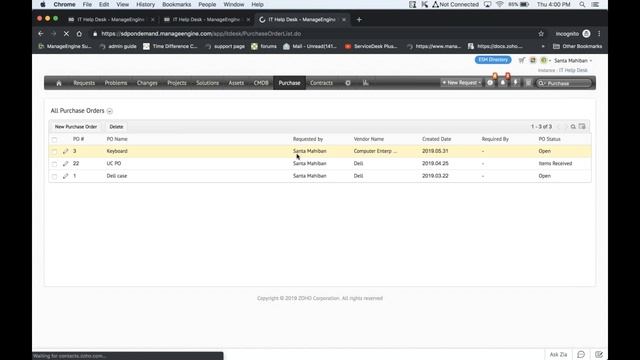Open the Contracts tab

coord(321,83)
